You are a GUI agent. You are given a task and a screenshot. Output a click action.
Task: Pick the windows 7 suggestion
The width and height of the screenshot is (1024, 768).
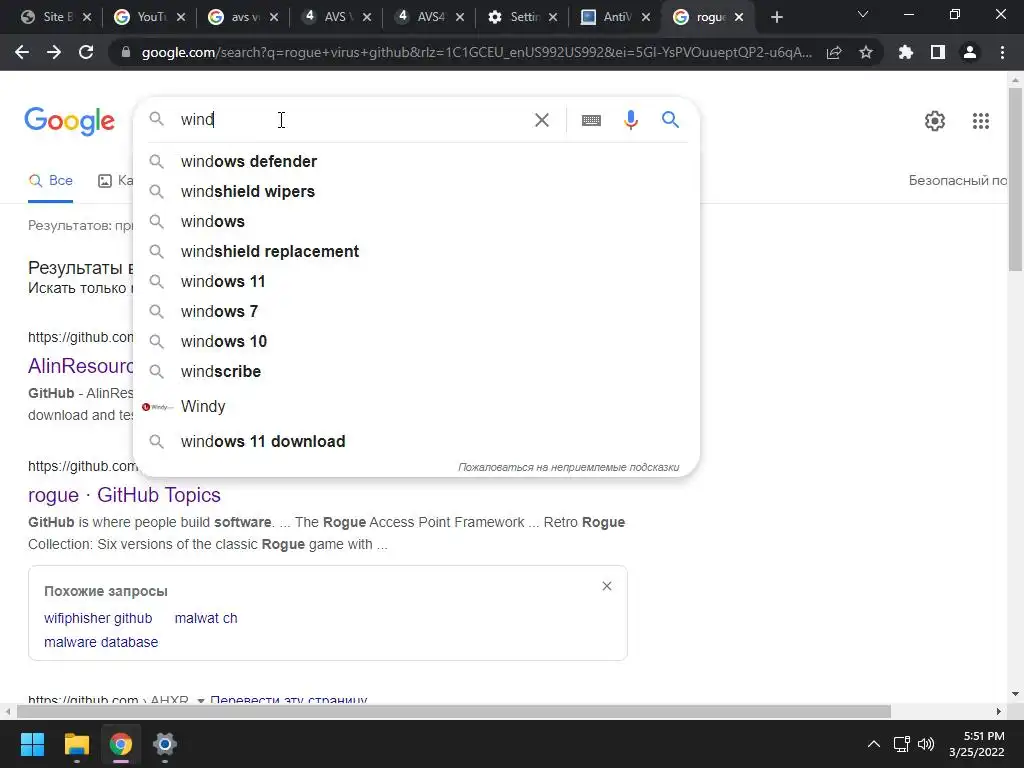click(x=416, y=312)
